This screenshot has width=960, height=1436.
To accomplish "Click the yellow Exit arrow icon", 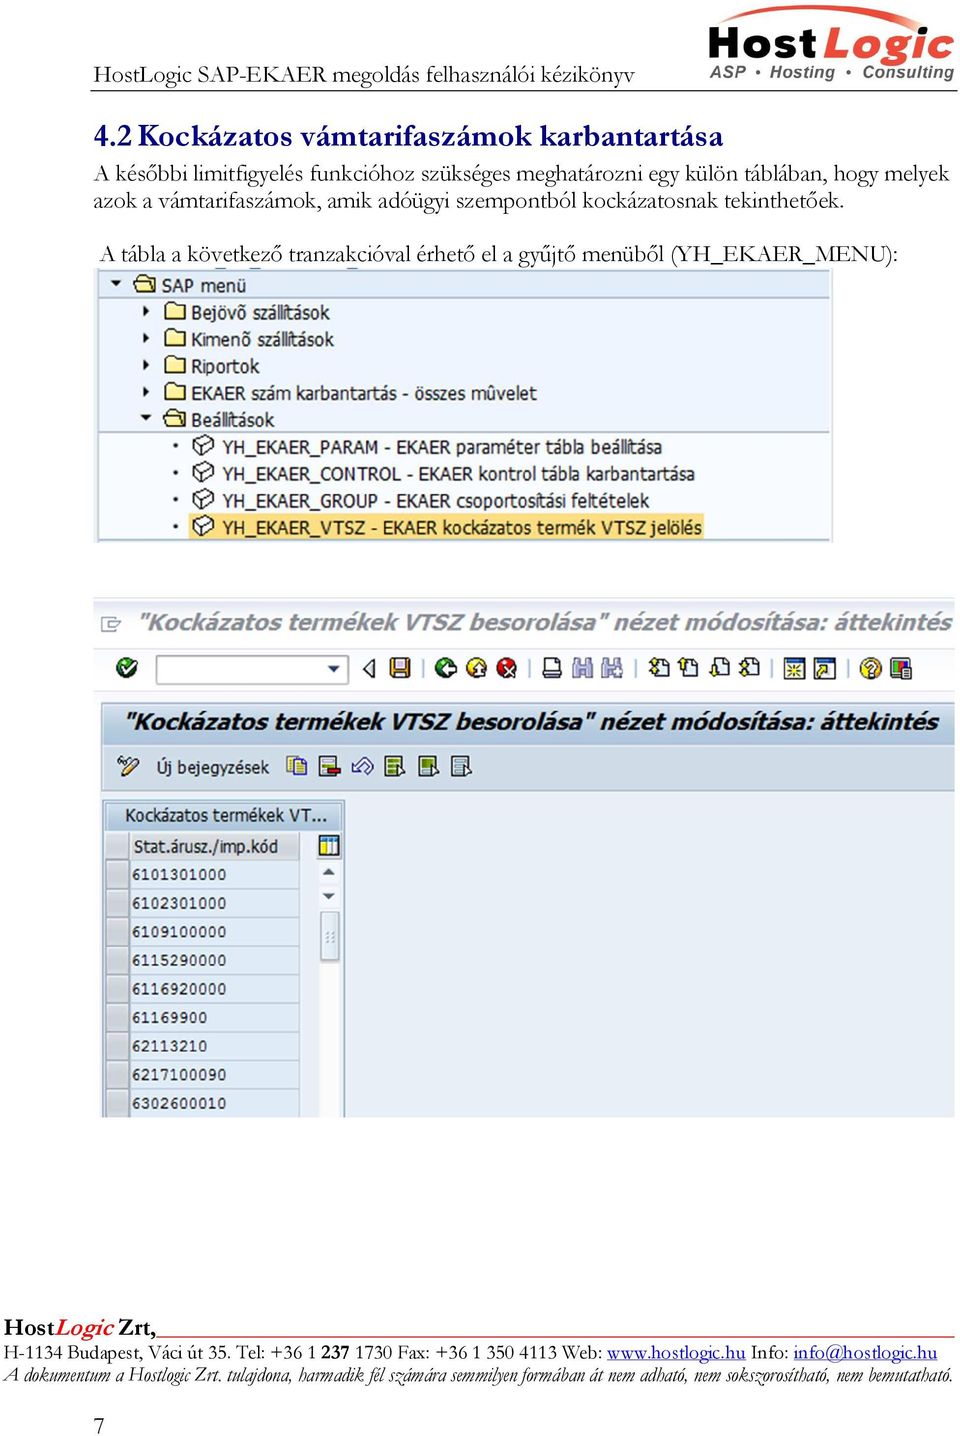I will 476,668.
